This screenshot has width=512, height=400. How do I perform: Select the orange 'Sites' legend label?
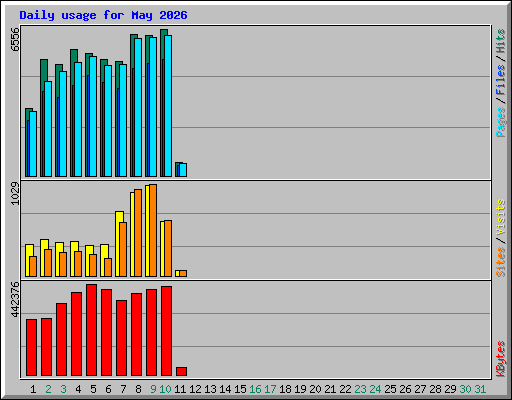coord(501,262)
